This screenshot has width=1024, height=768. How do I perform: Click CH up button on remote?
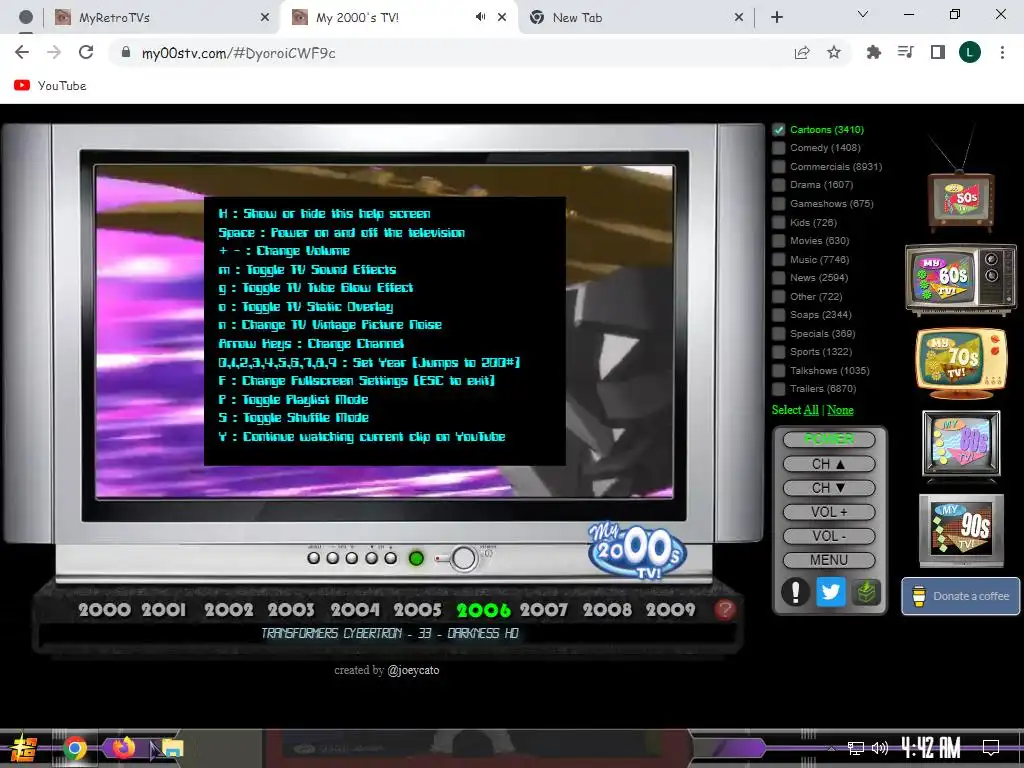coord(829,464)
